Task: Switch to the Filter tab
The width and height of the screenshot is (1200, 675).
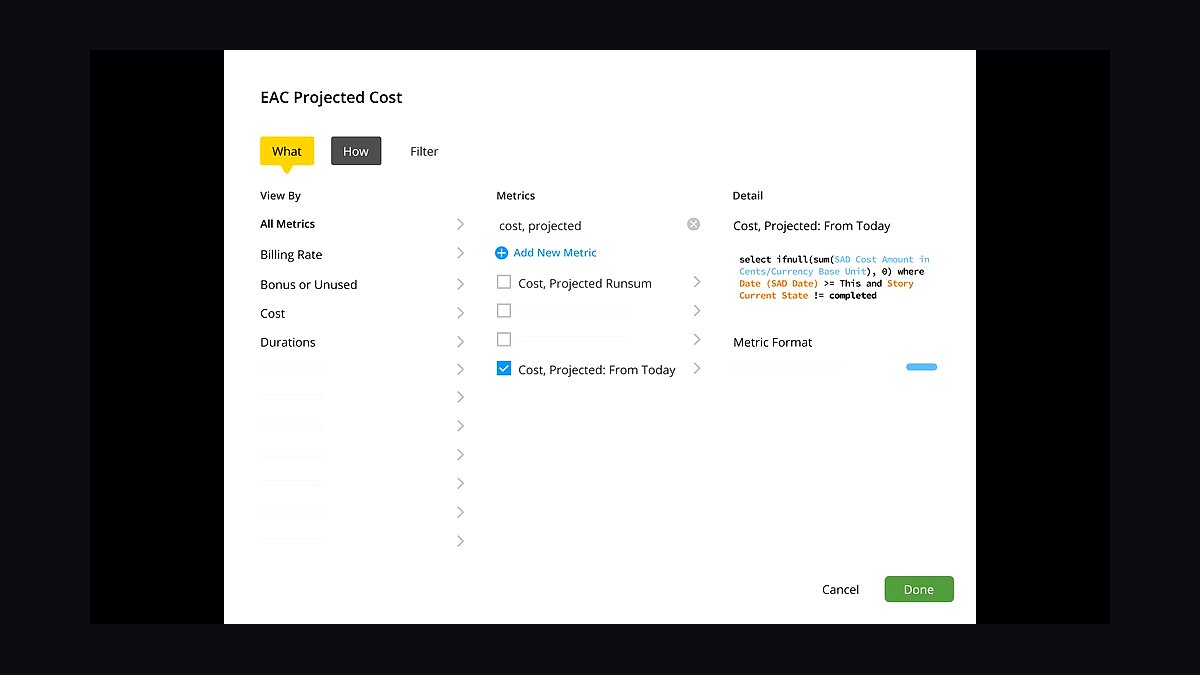Action: (424, 151)
